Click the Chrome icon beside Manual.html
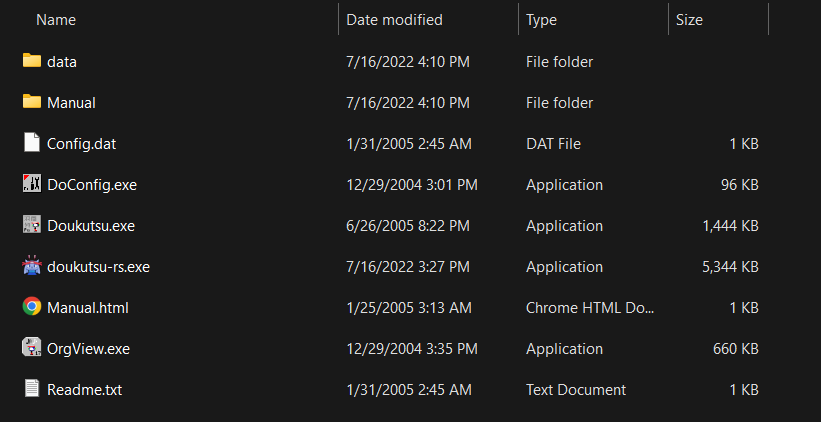 [32, 307]
